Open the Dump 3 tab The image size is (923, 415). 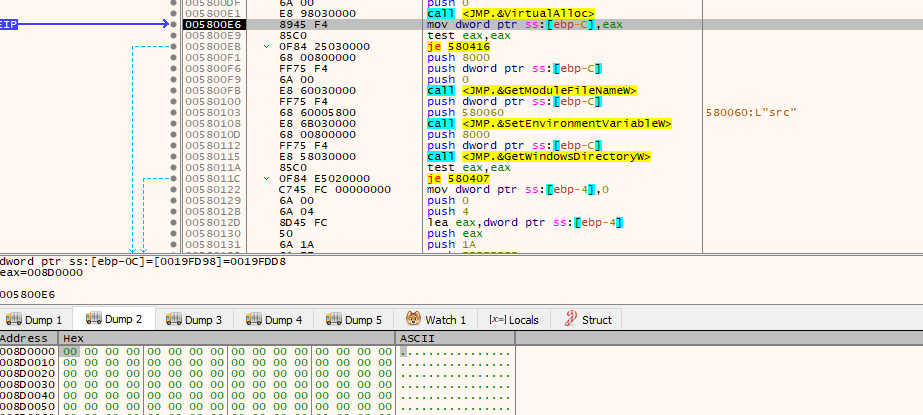pyautogui.click(x=194, y=320)
